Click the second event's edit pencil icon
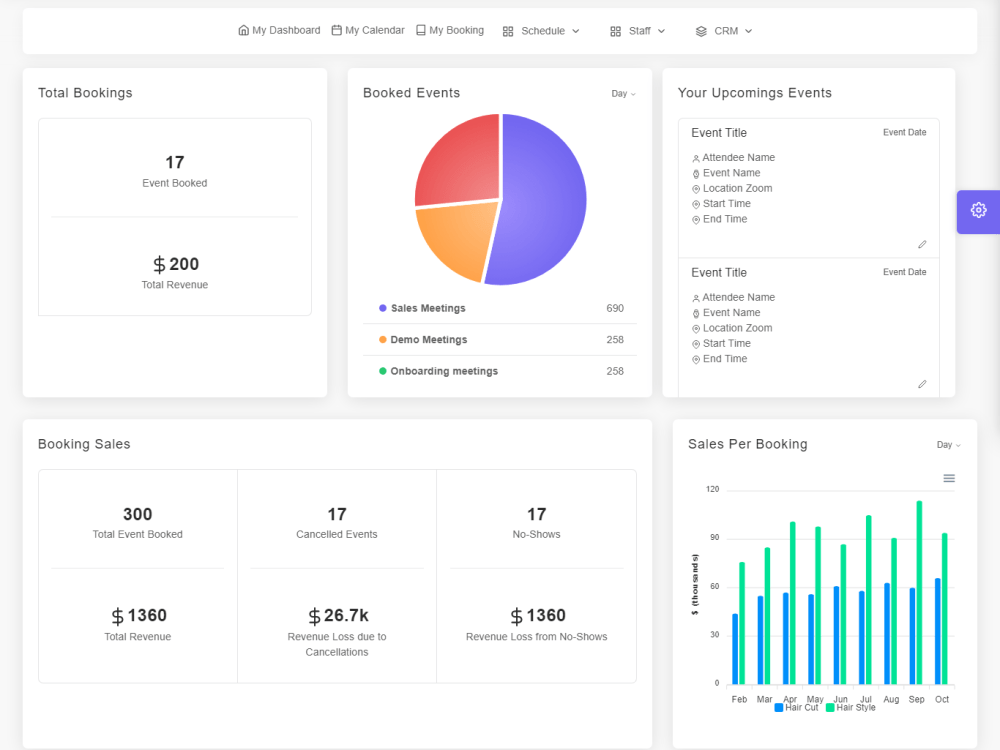Screen dimensions: 1000x750 pyautogui.click(x=922, y=384)
